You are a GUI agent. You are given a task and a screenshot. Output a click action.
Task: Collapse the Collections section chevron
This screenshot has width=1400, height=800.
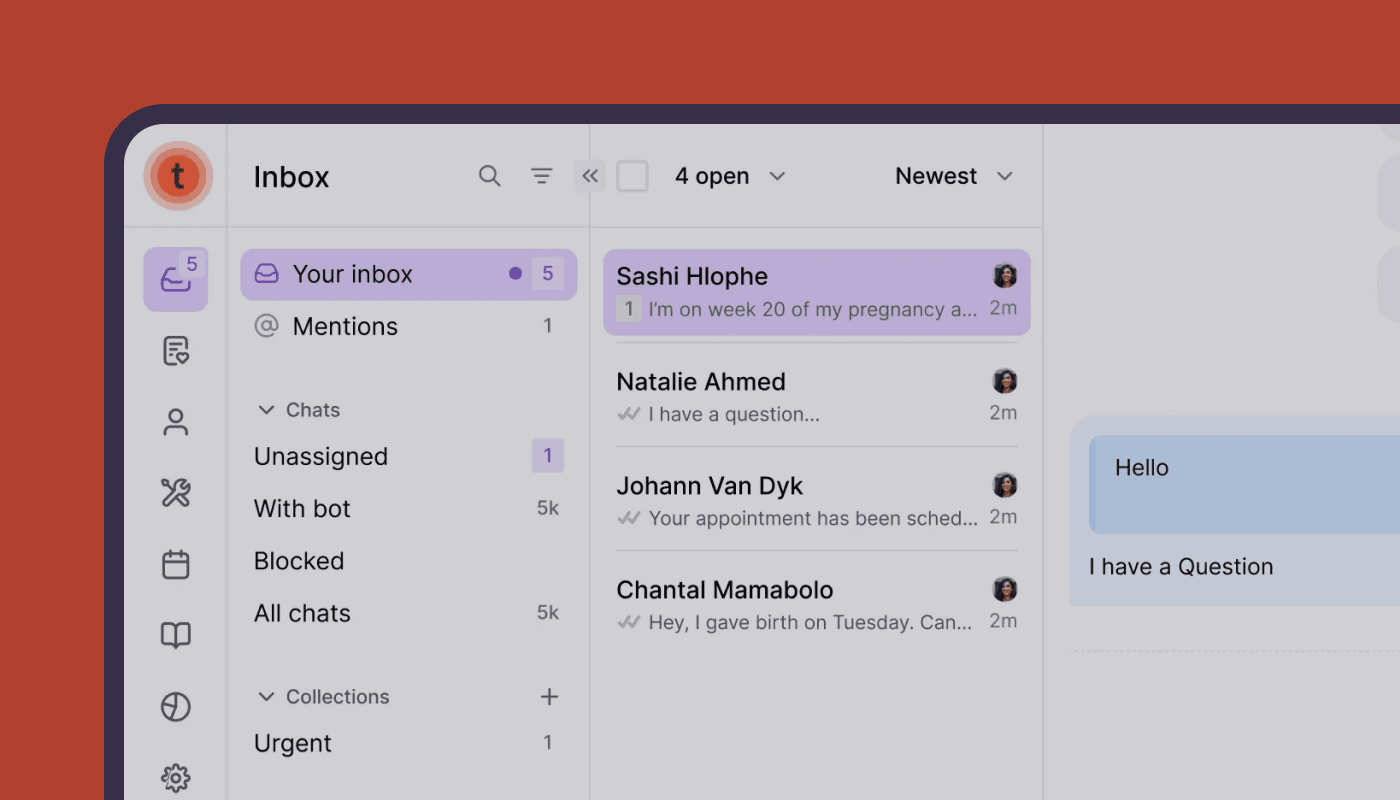266,697
